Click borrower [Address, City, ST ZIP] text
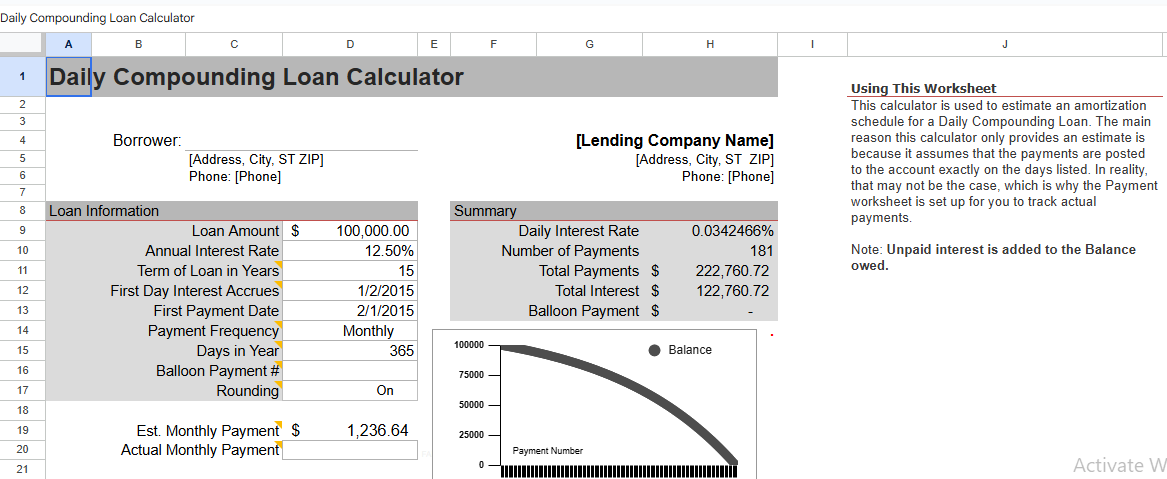Viewport: 1167px width, 479px height. pyautogui.click(x=256, y=159)
